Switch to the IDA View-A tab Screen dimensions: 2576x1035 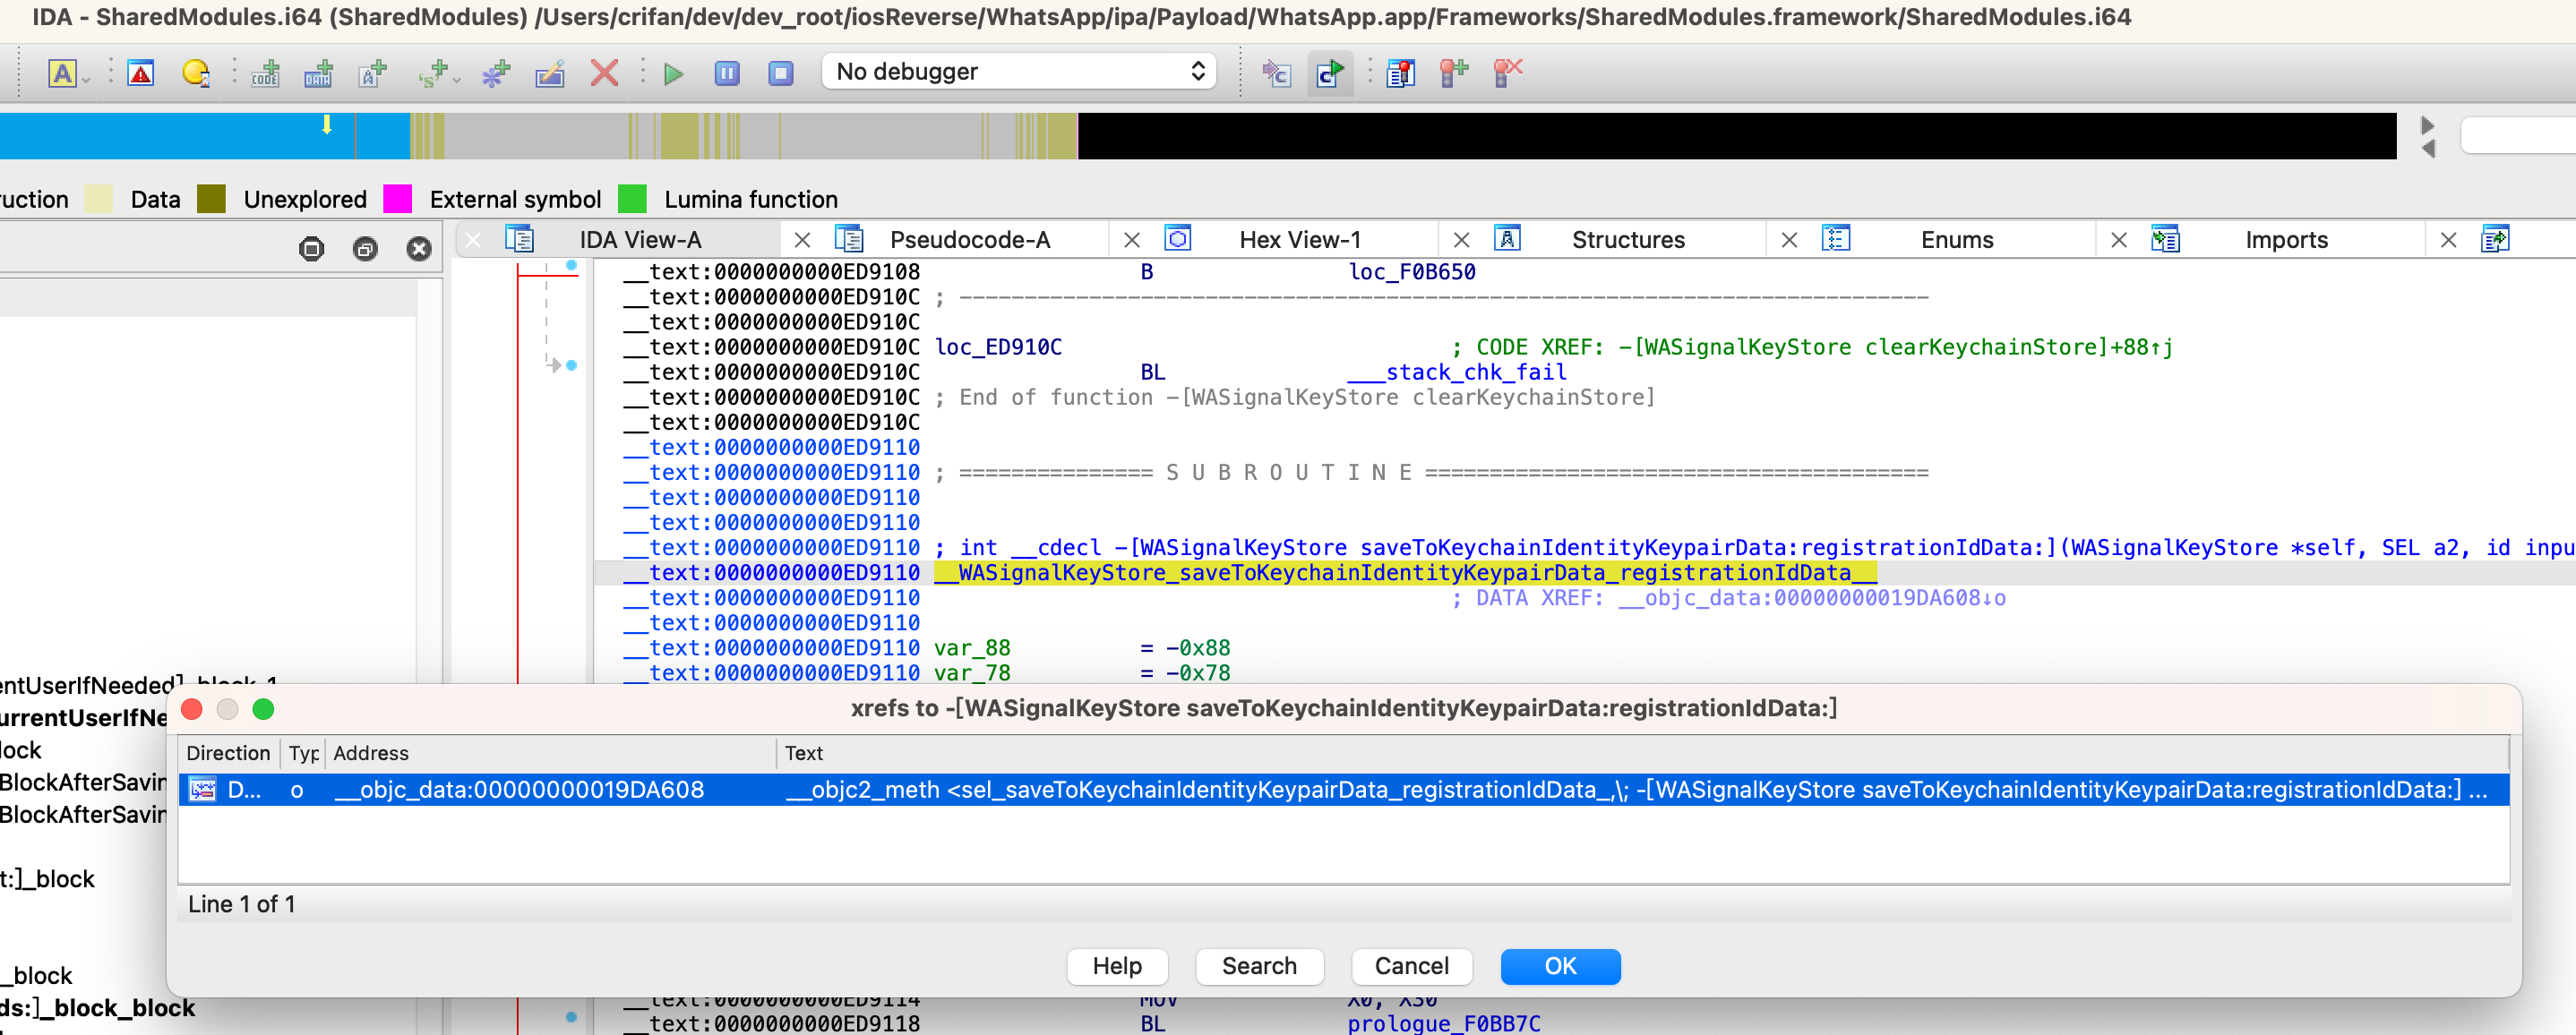point(640,240)
